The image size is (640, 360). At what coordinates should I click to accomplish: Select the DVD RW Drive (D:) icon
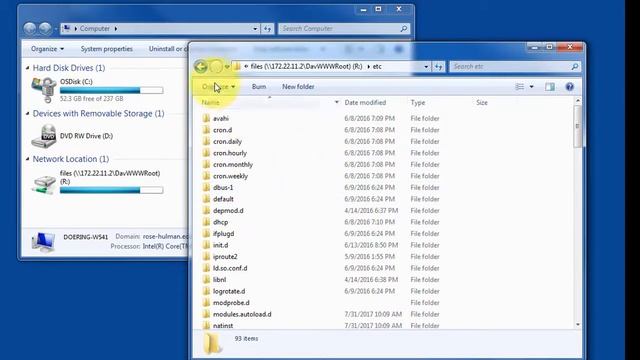(x=44, y=136)
